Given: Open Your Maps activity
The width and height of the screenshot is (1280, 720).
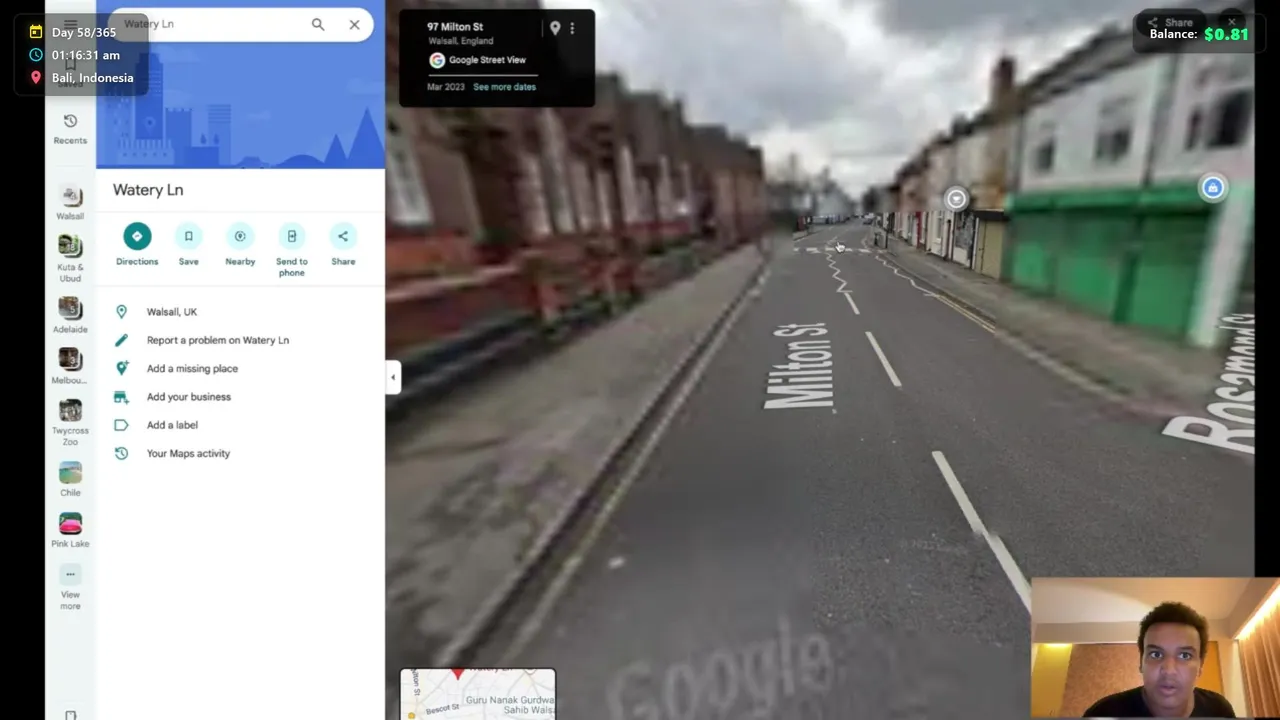Looking at the screenshot, I should [240, 453].
